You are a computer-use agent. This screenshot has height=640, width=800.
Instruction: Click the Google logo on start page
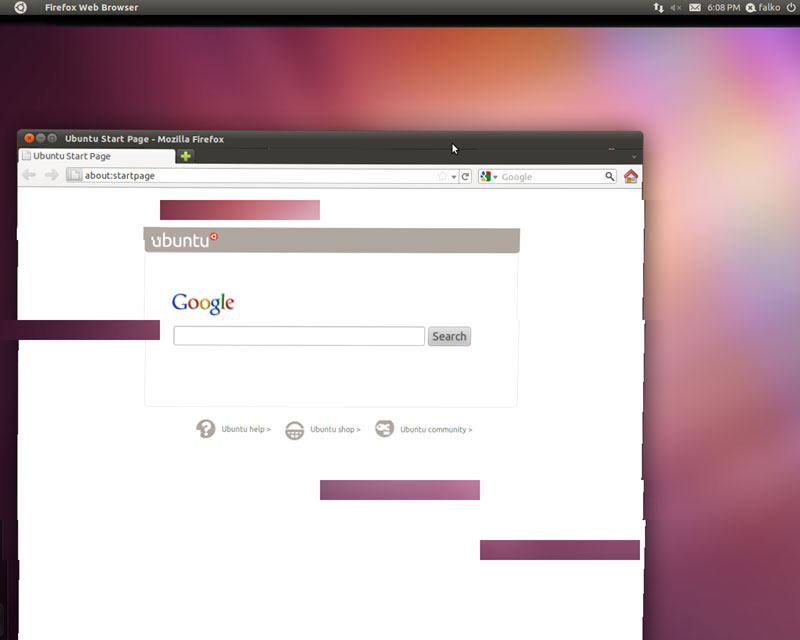pyautogui.click(x=203, y=303)
